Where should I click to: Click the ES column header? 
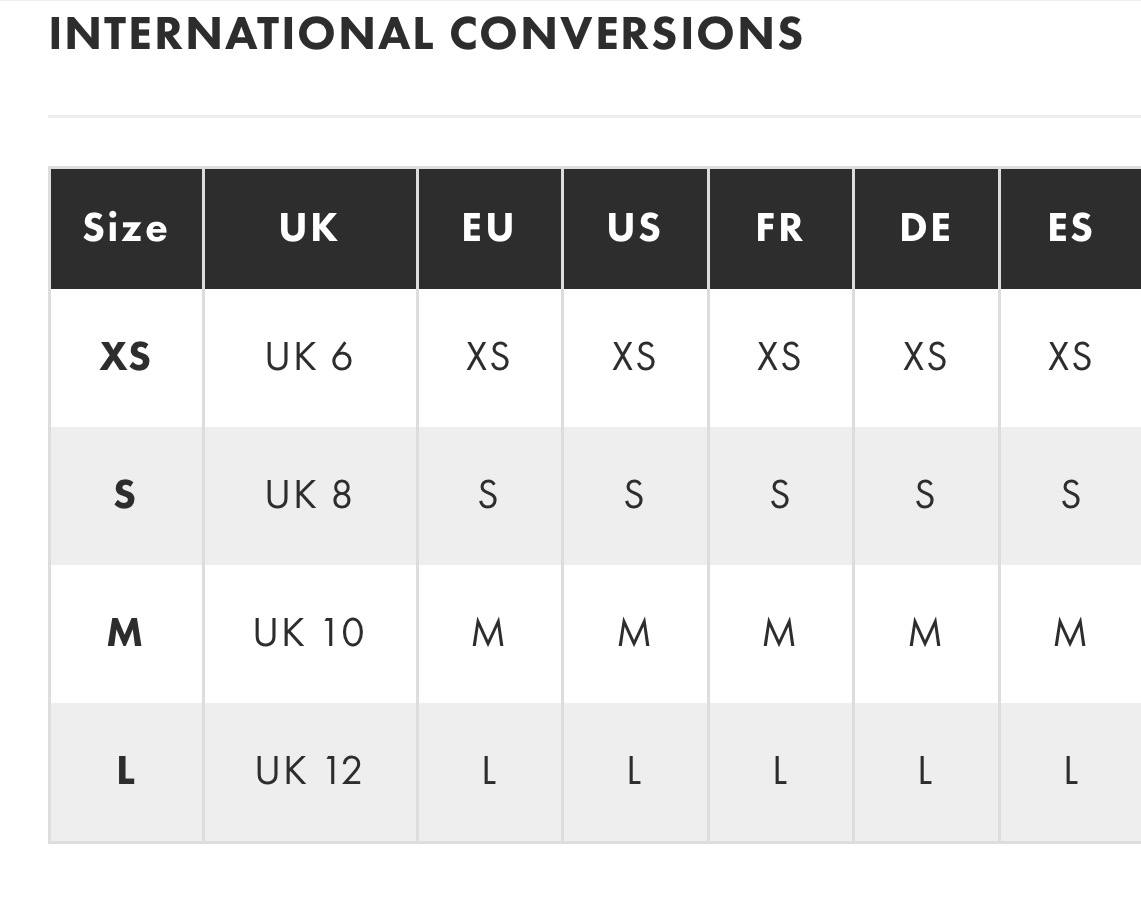[x=1069, y=228]
